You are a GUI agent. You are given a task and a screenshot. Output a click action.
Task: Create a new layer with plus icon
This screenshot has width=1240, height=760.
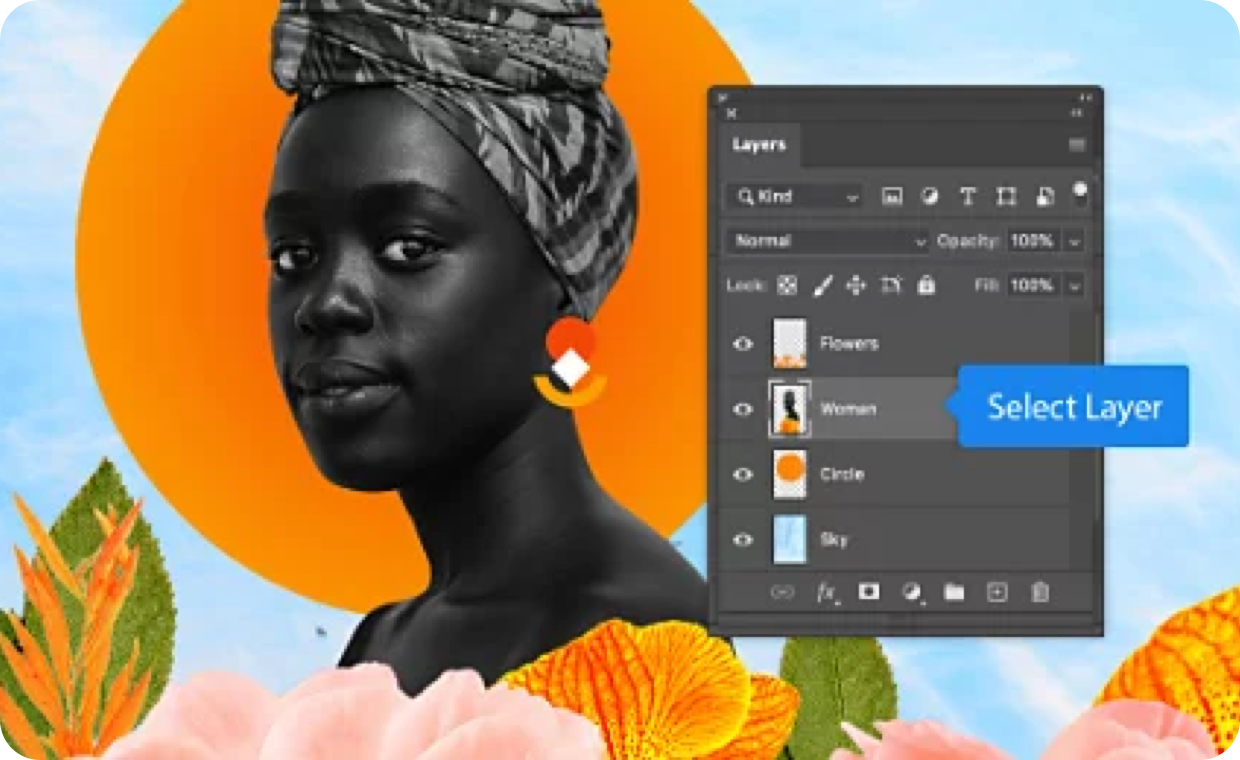coord(997,592)
